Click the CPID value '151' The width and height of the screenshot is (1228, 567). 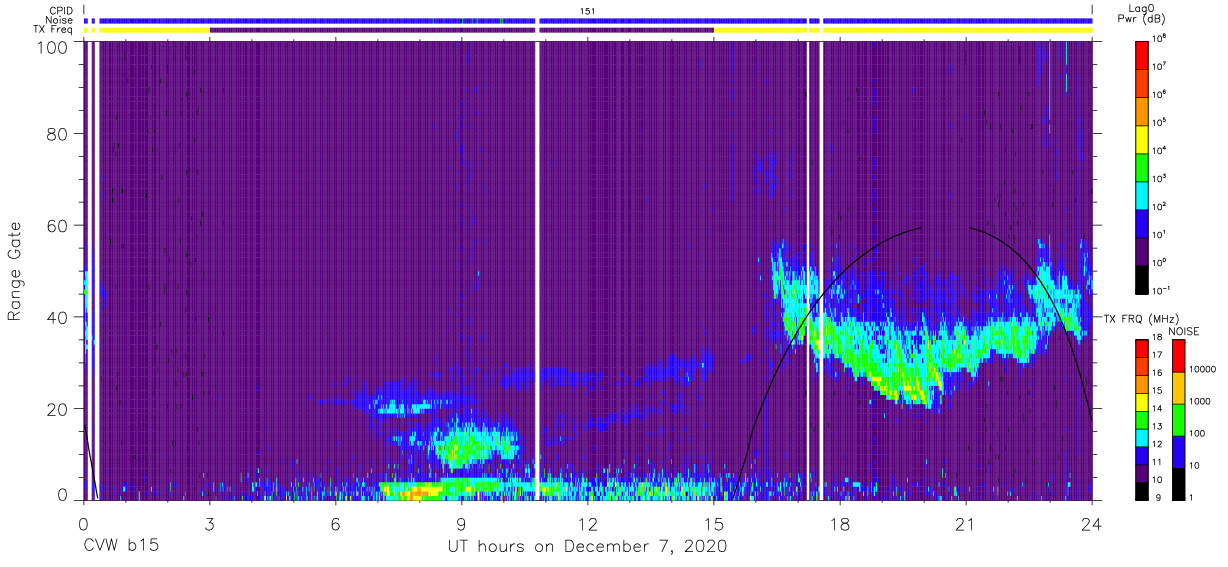point(588,10)
